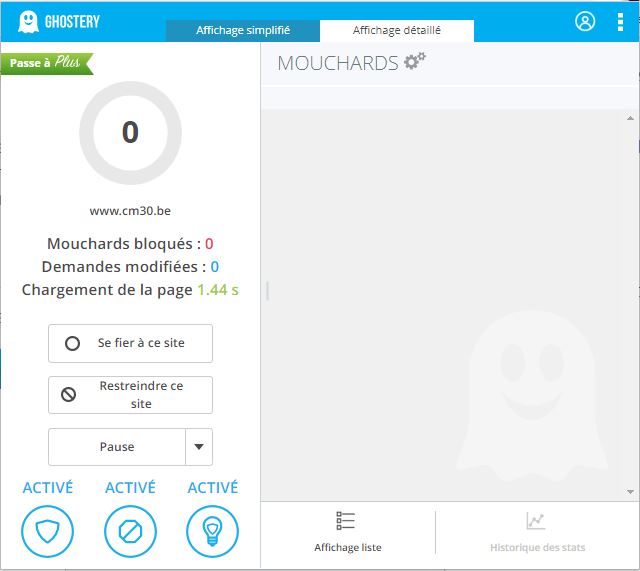This screenshot has width=640, height=571.
Task: Click the stats history chart icon
Action: click(x=536, y=521)
